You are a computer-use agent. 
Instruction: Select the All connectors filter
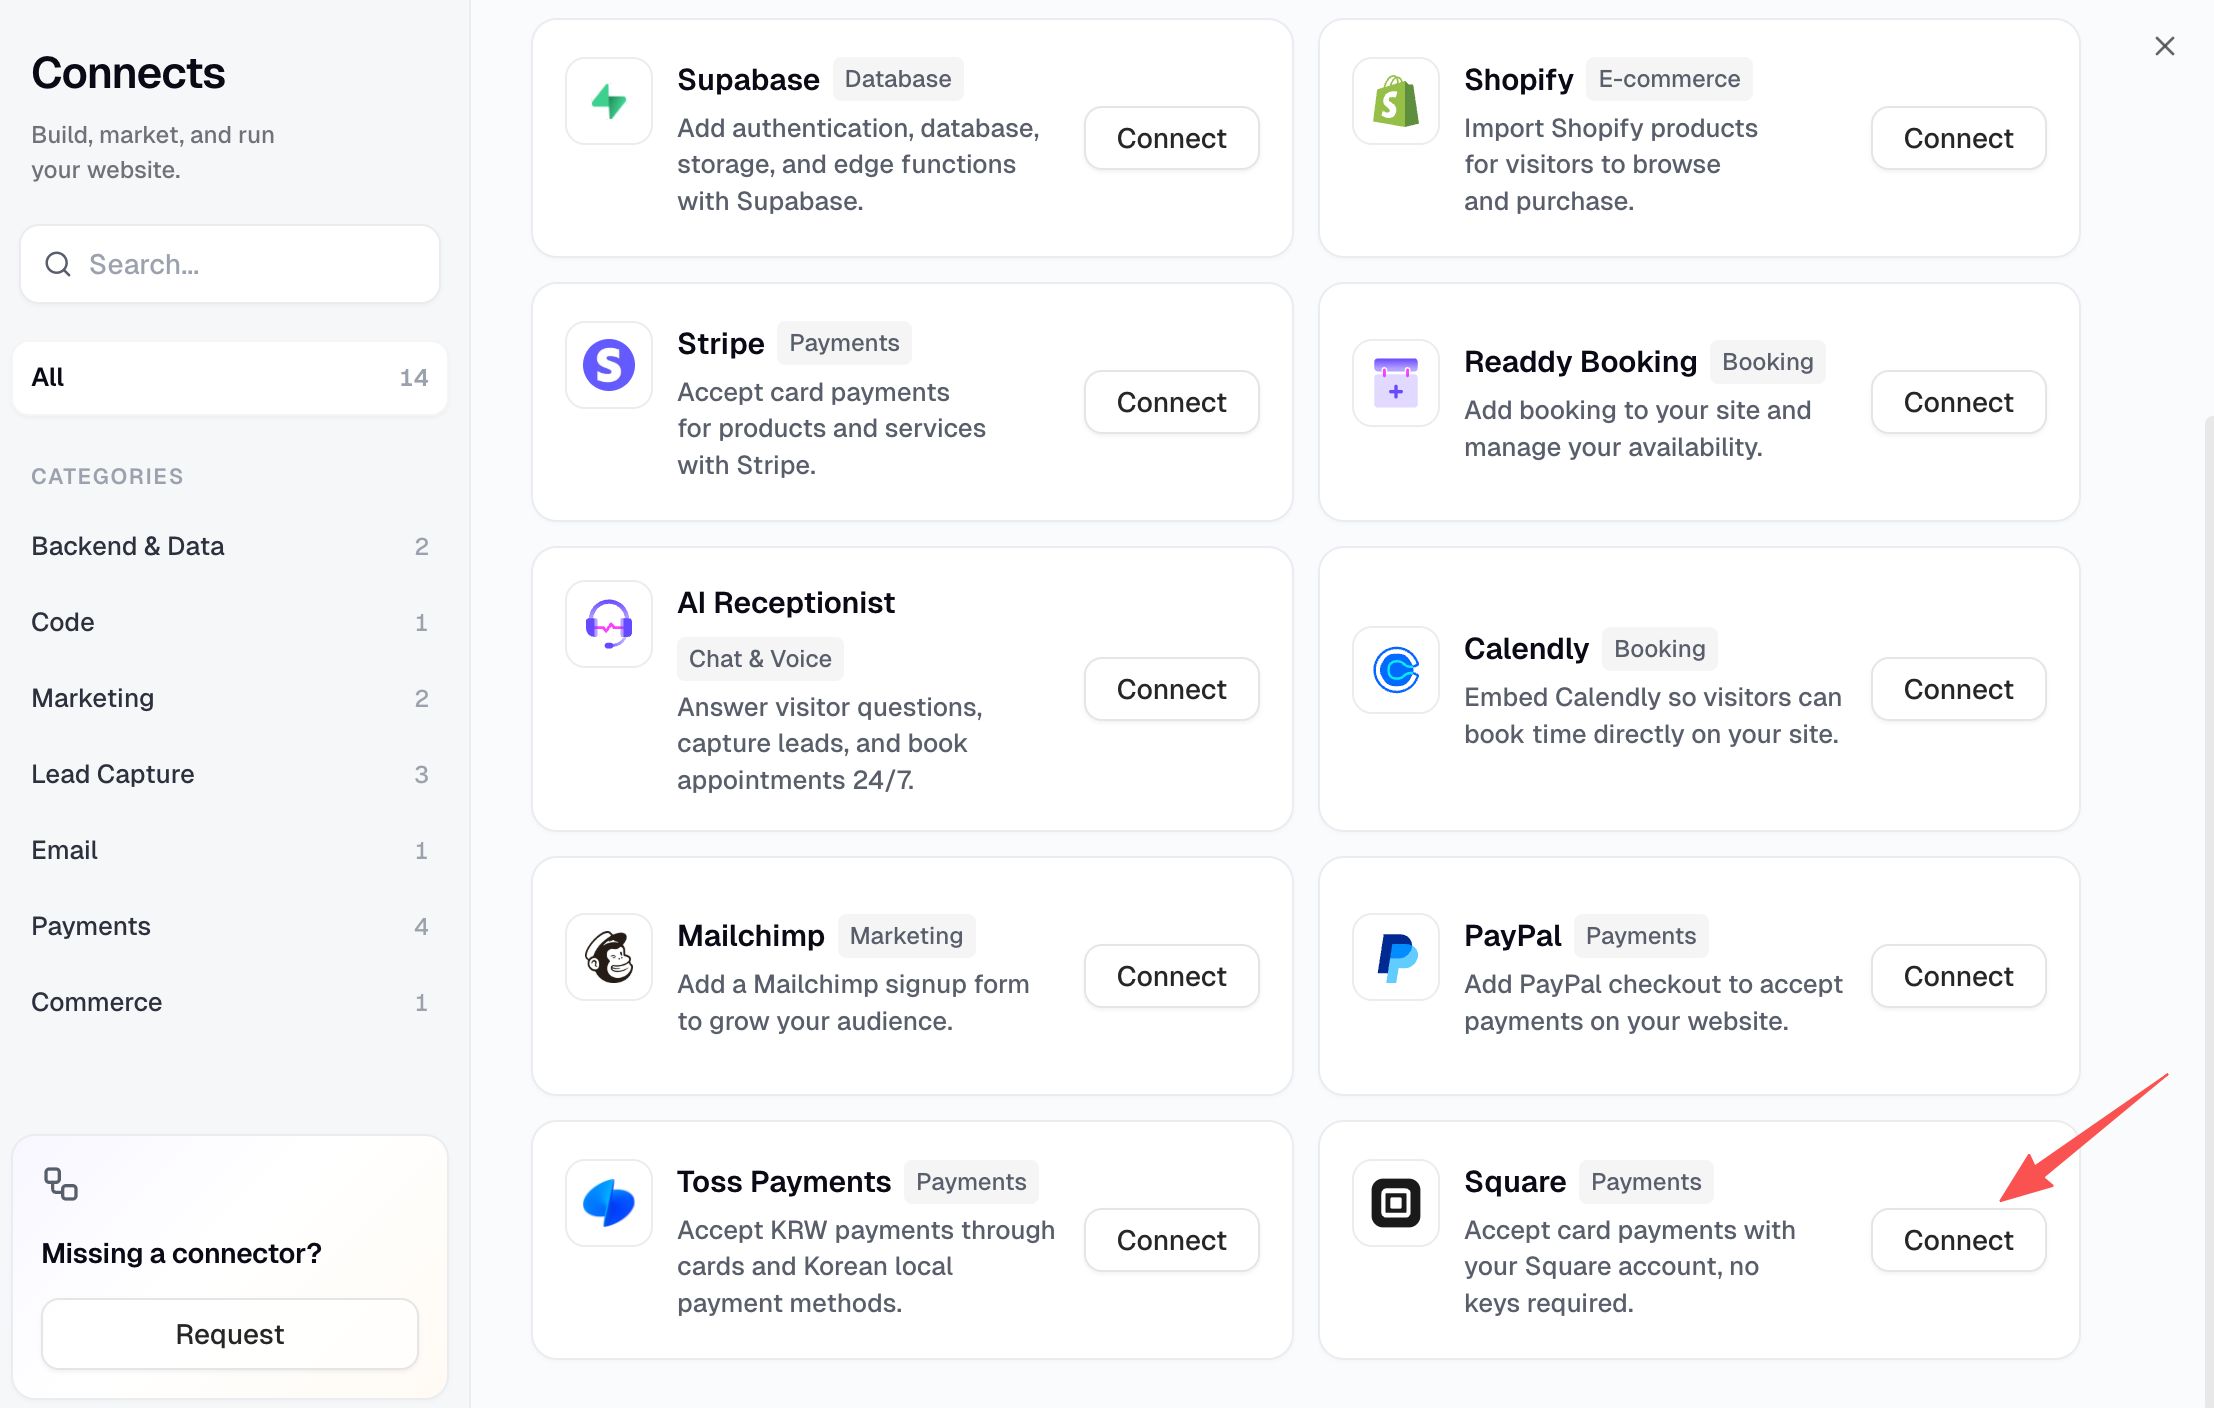(230, 377)
